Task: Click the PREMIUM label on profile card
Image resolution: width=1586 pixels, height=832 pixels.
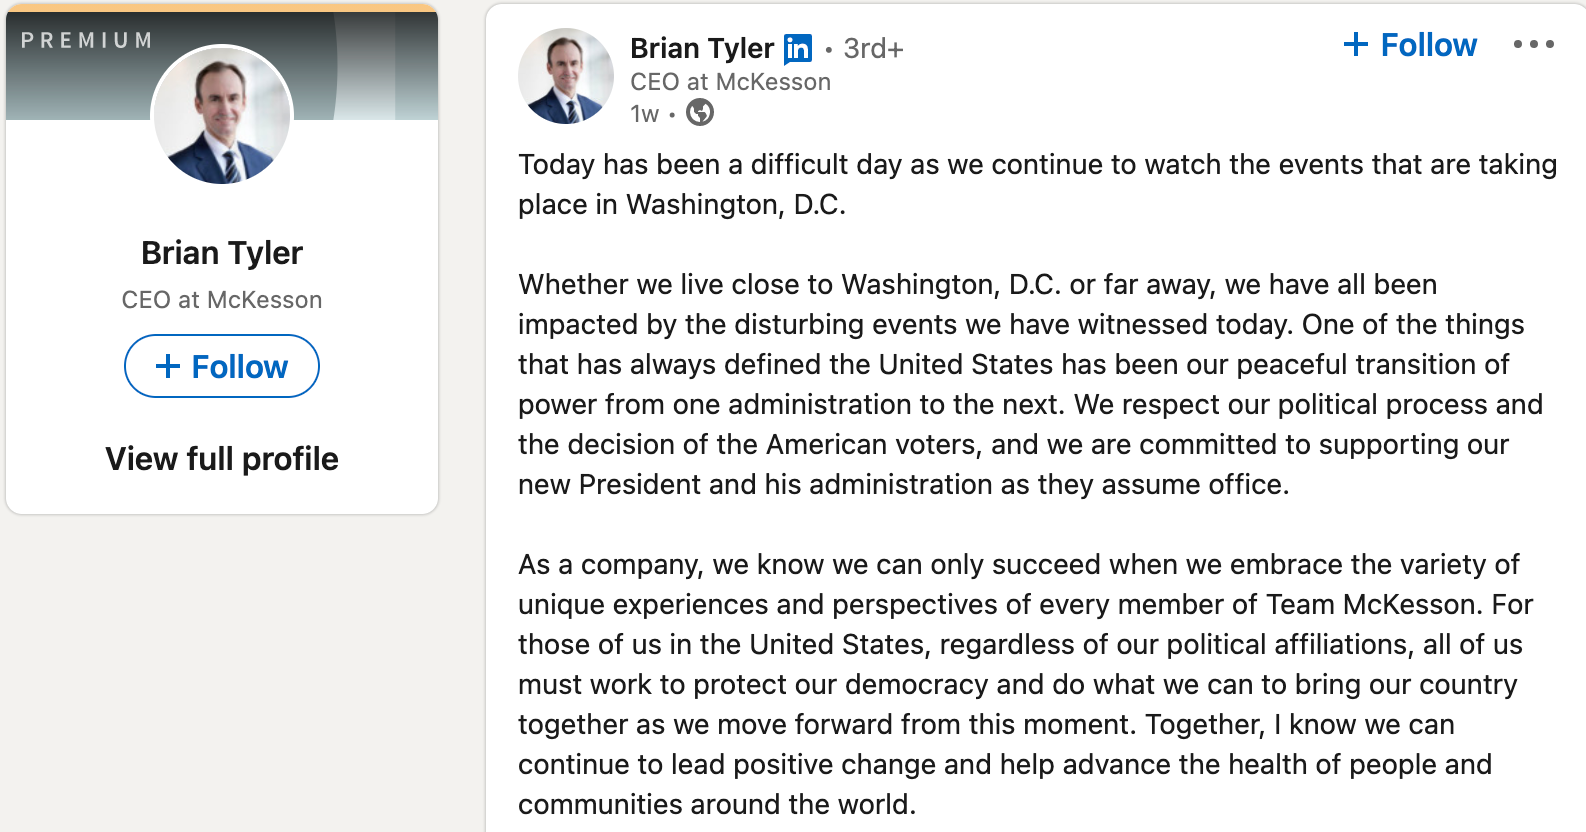Action: [x=87, y=40]
